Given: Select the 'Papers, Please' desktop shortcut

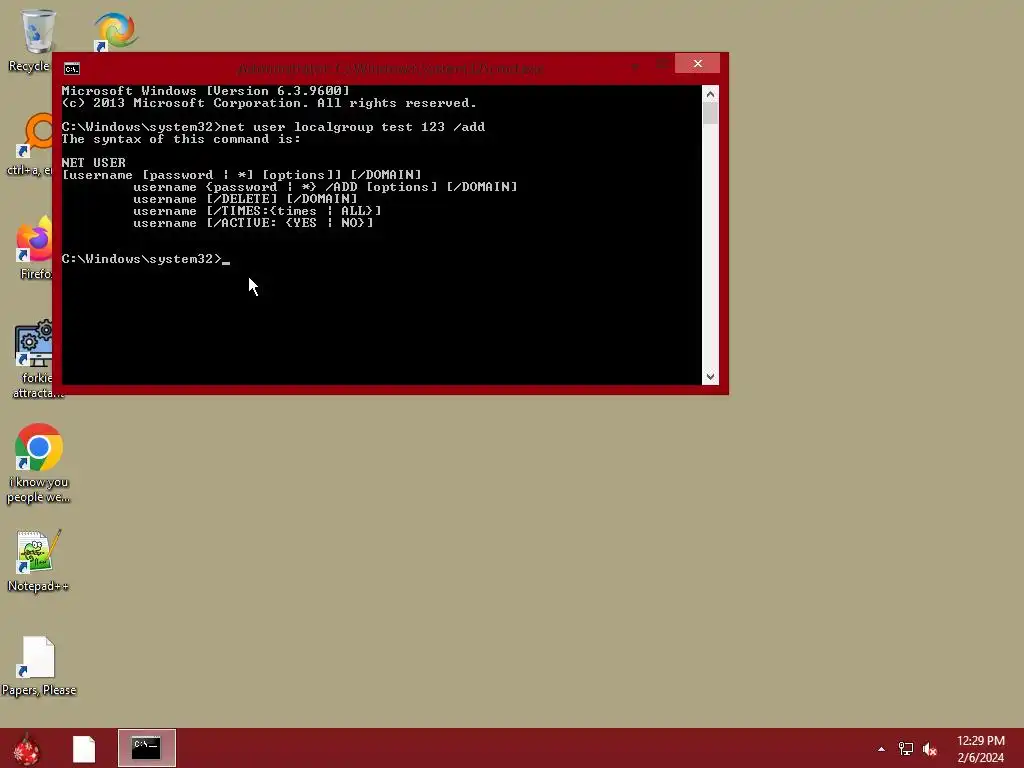Looking at the screenshot, I should 39,665.
